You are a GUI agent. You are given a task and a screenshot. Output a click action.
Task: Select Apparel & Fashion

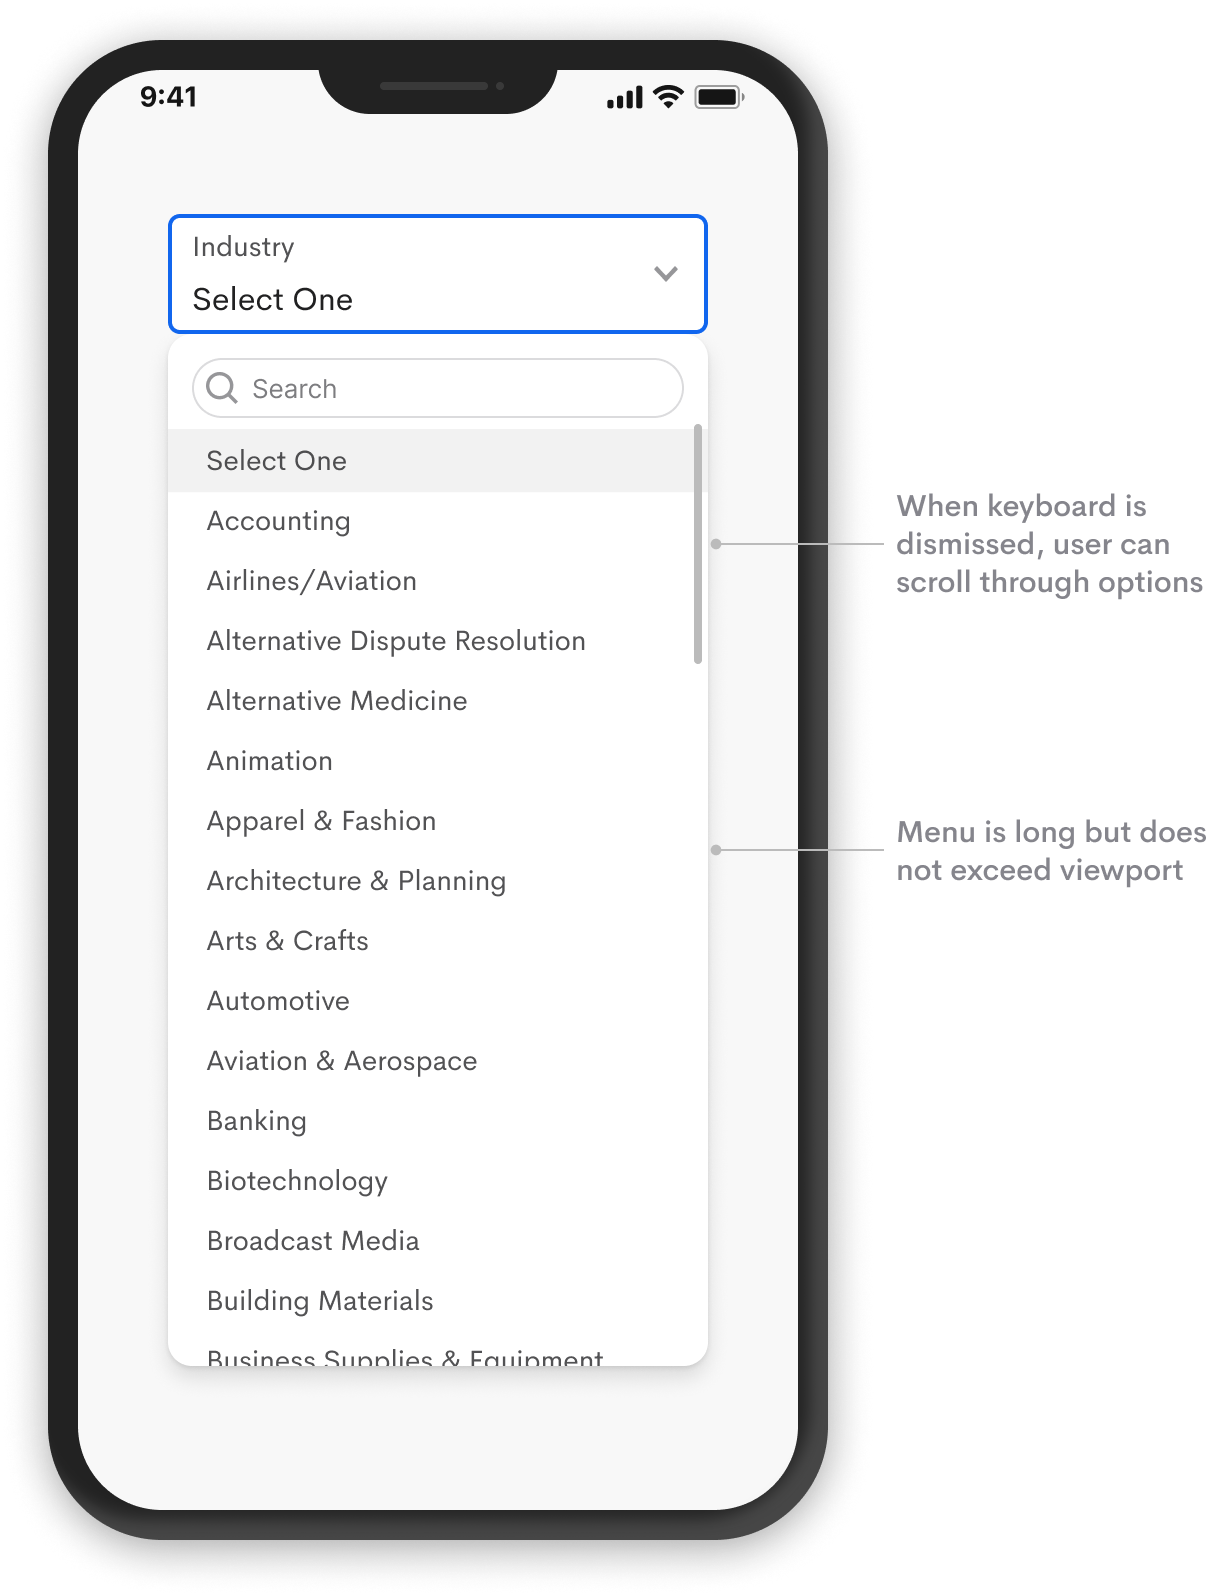pyautogui.click(x=321, y=821)
